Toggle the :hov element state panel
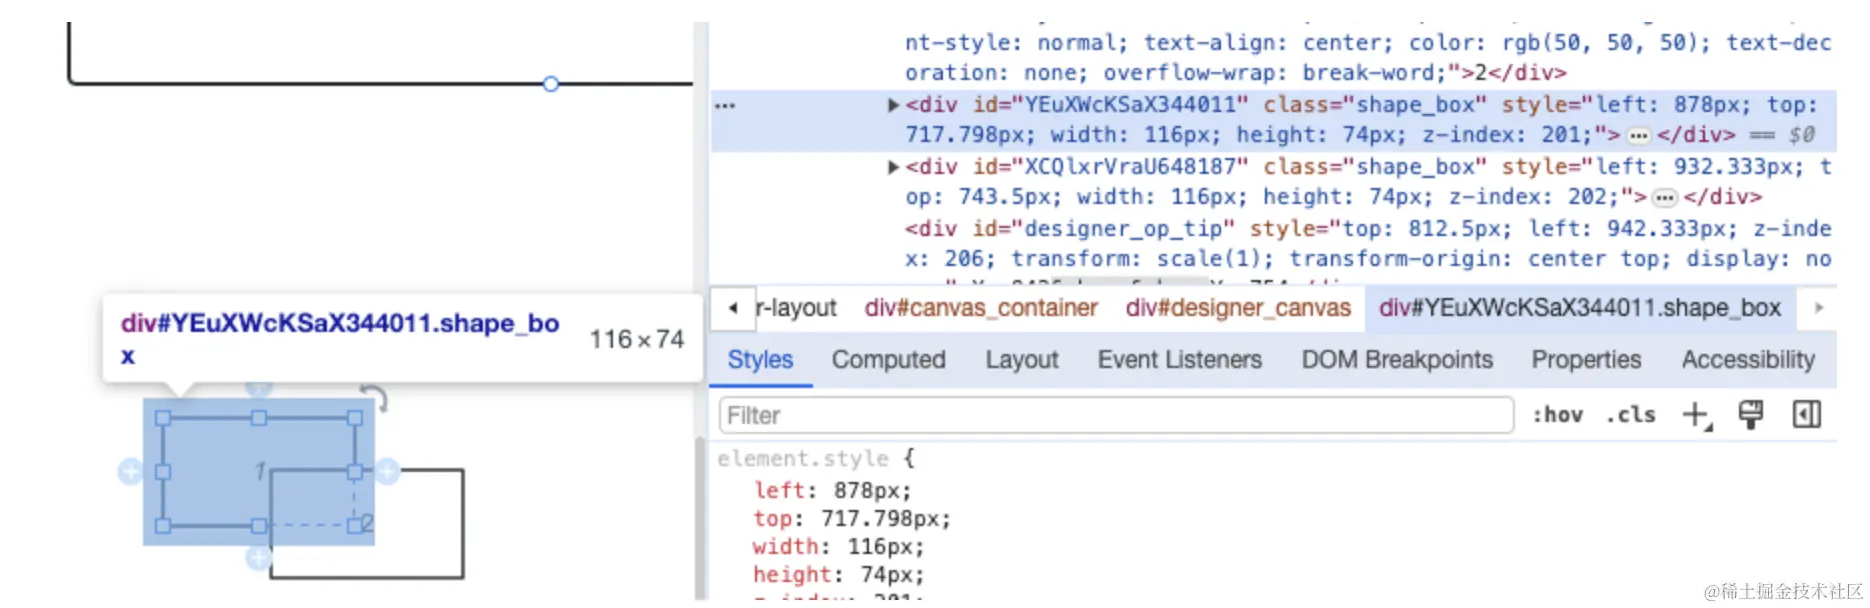This screenshot has width=1870, height=608. click(x=1558, y=415)
